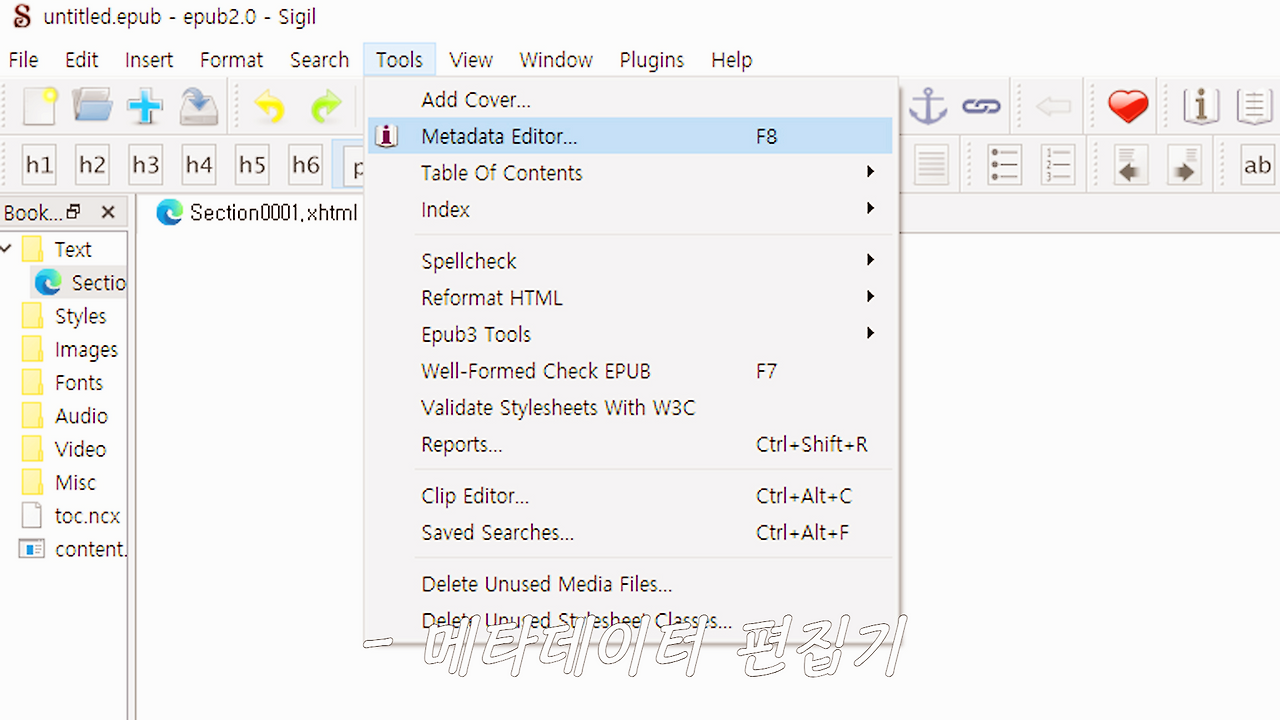The width and height of the screenshot is (1280, 720).
Task: Open the File menu
Action: [x=23, y=60]
